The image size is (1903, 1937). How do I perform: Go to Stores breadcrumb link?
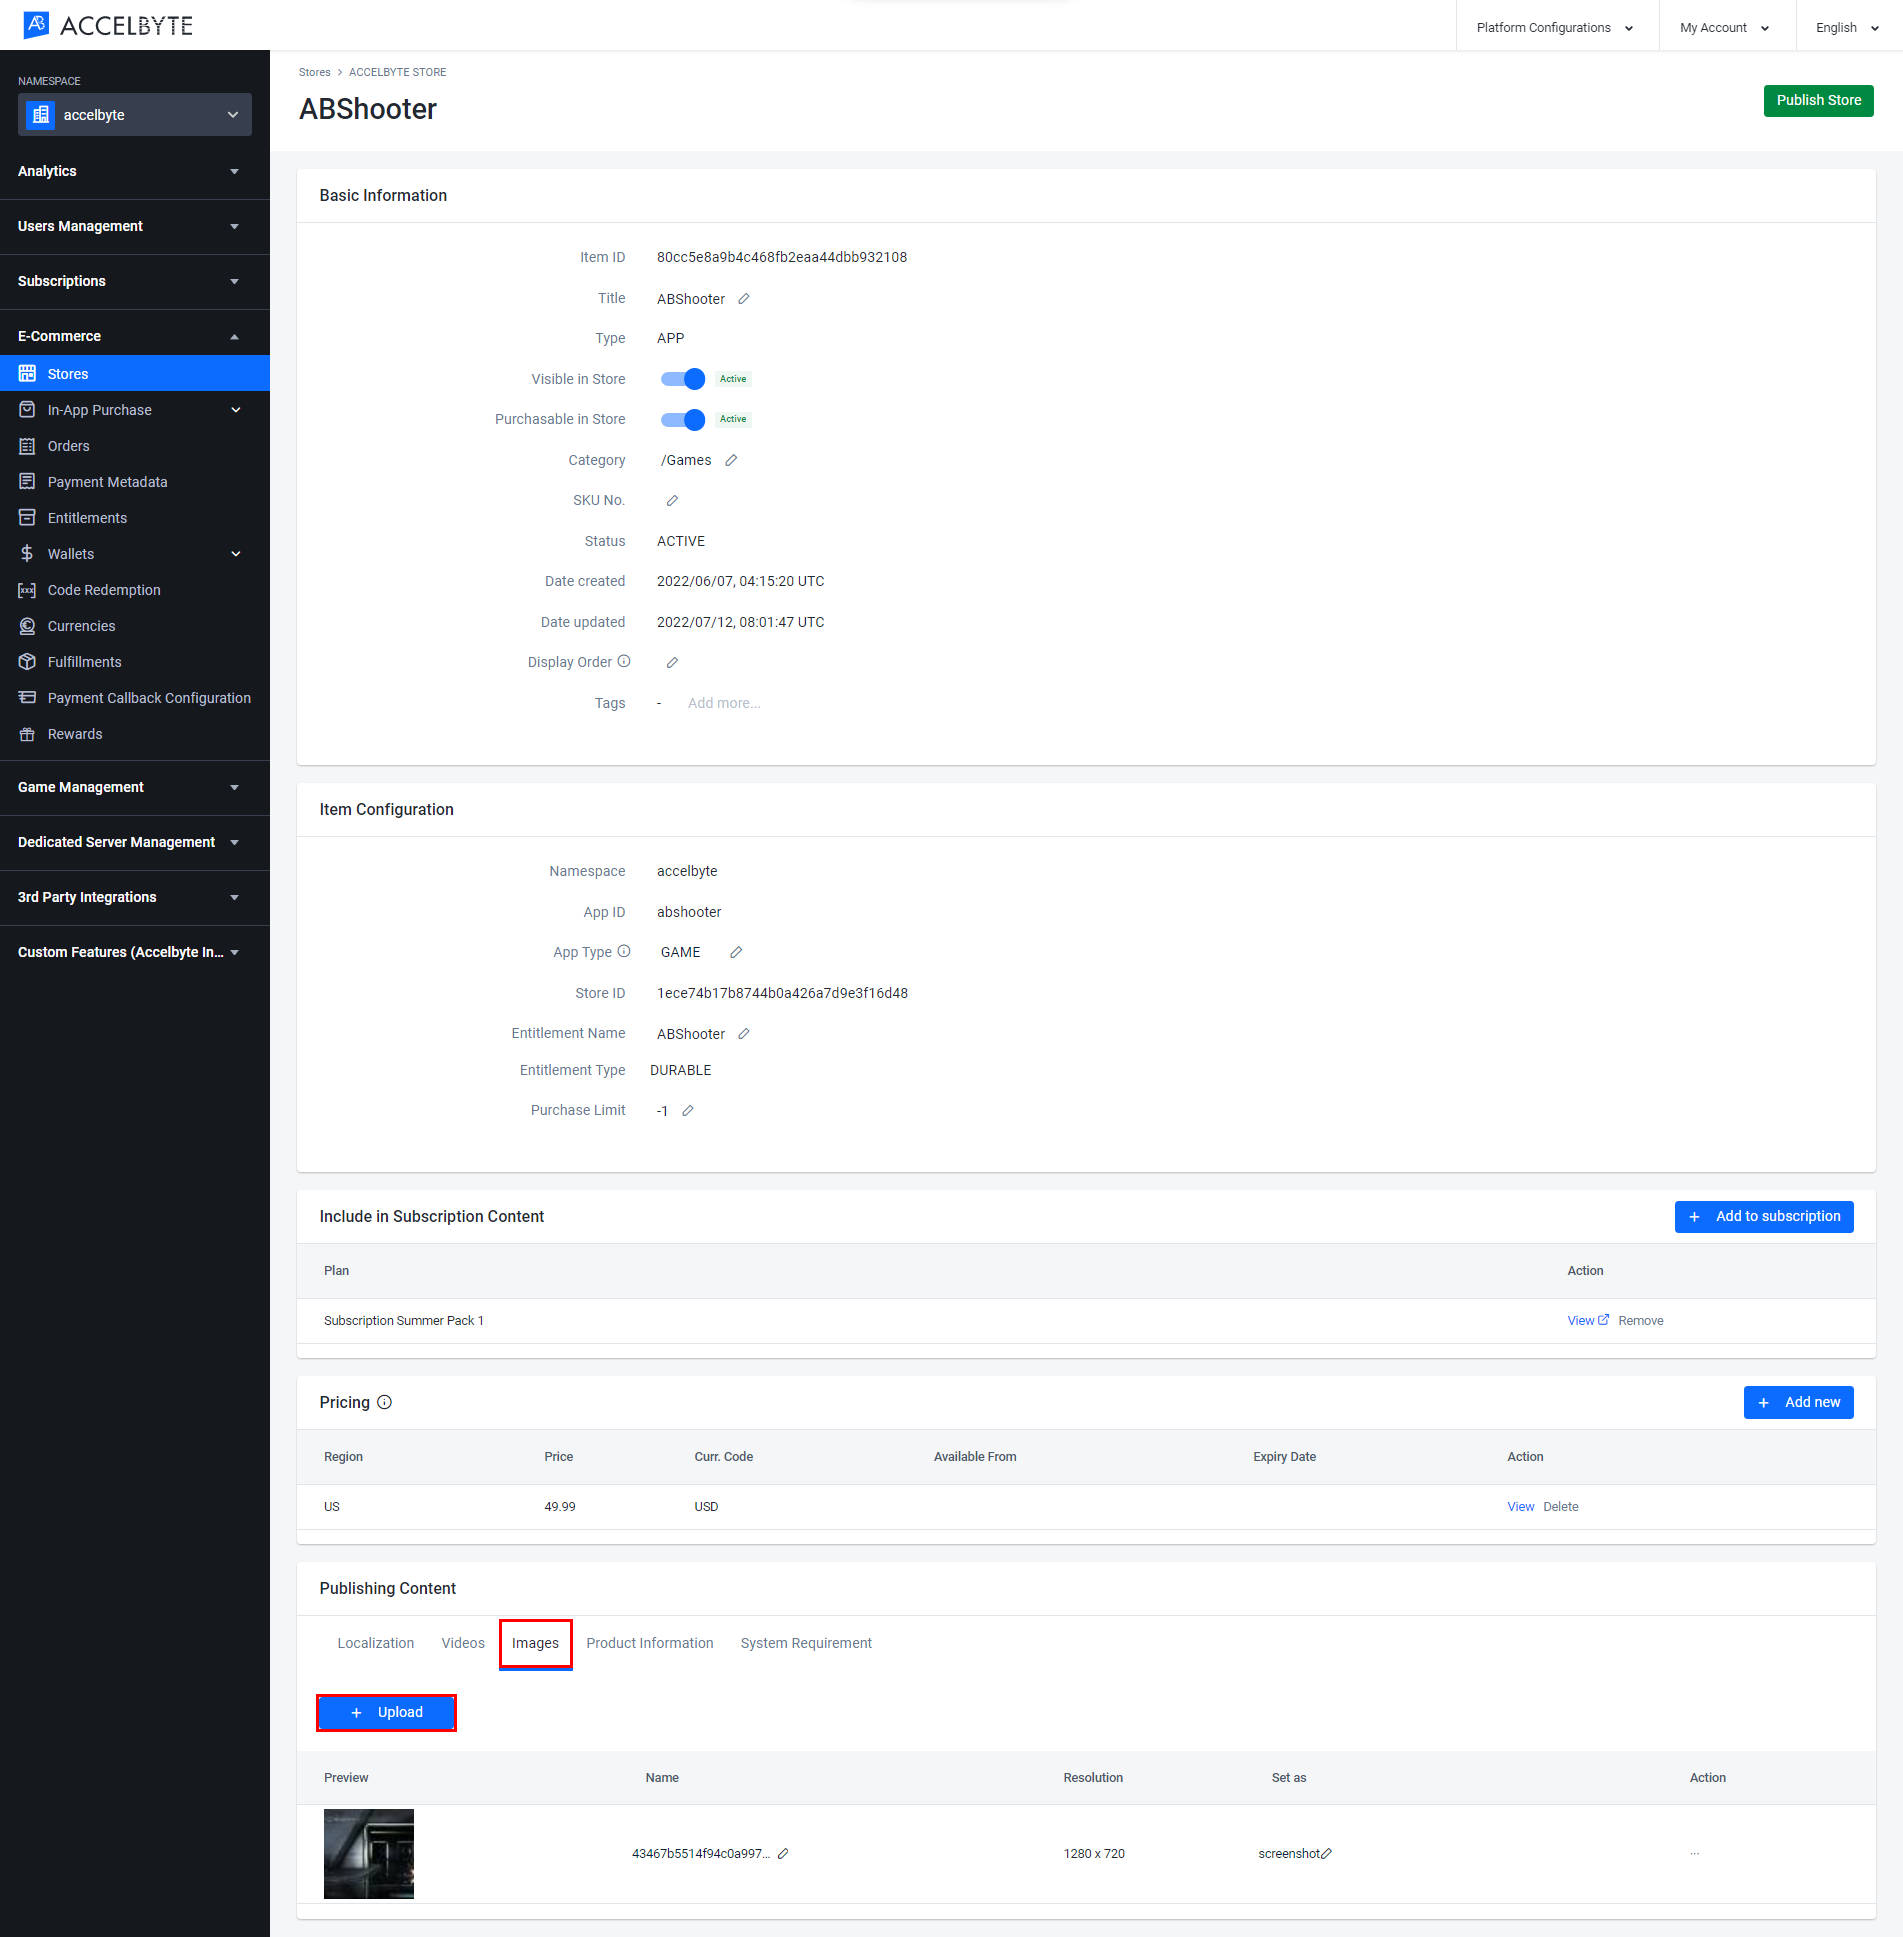click(x=314, y=72)
